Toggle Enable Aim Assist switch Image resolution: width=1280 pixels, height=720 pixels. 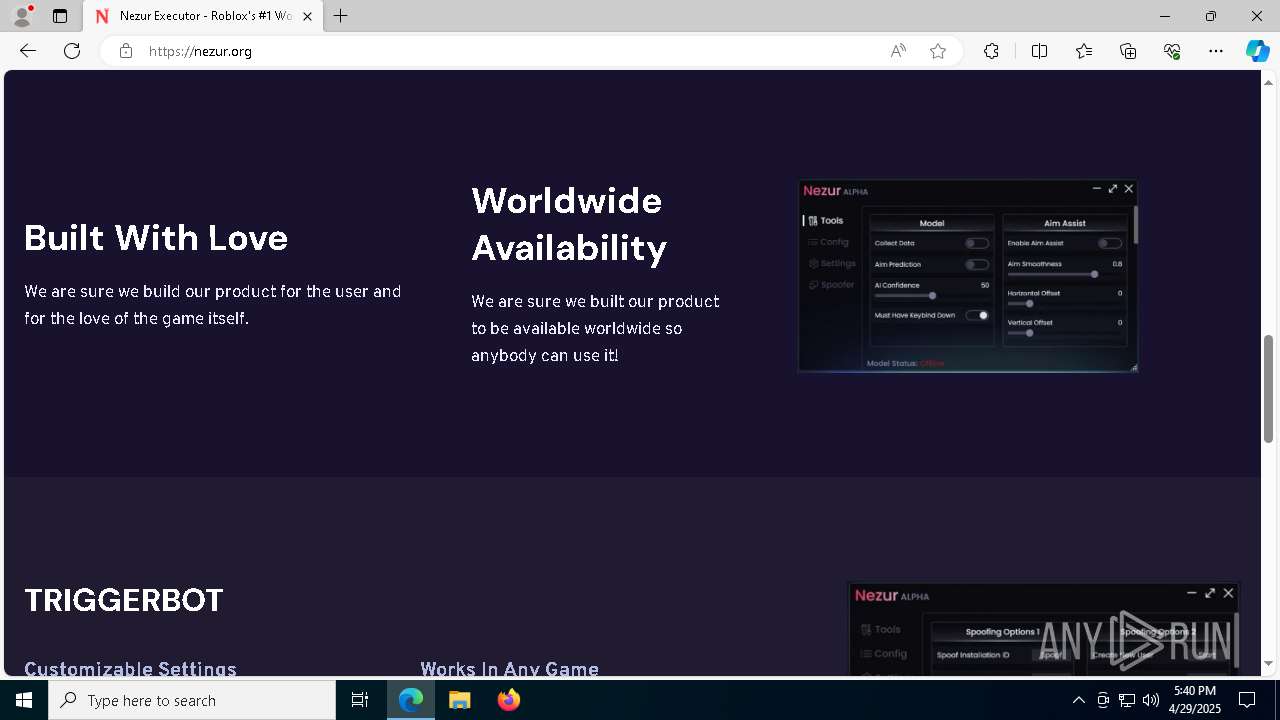point(1110,243)
